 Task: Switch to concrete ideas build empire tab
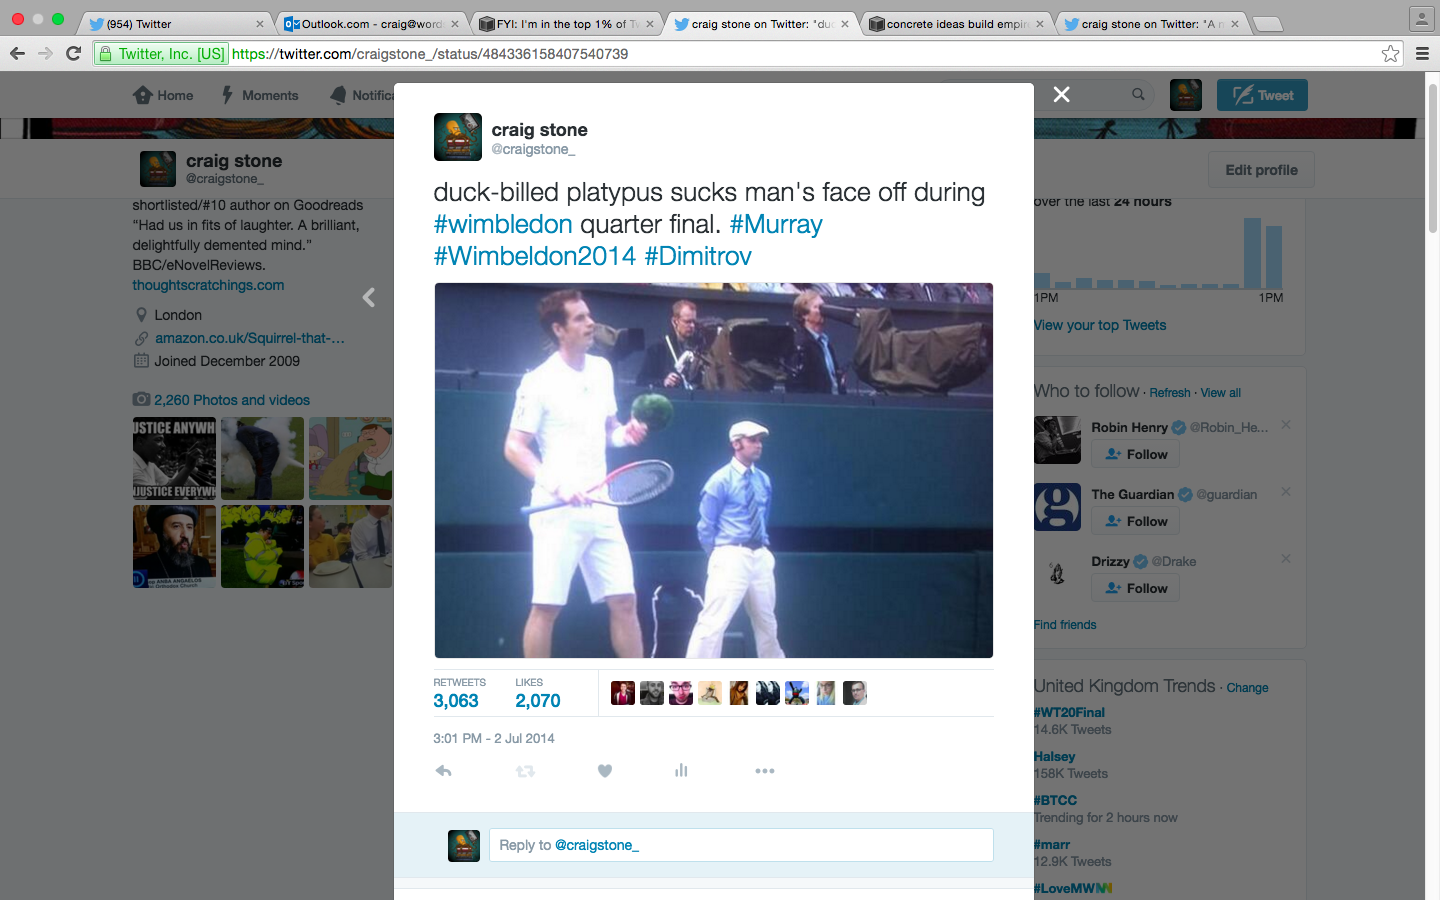(955, 23)
